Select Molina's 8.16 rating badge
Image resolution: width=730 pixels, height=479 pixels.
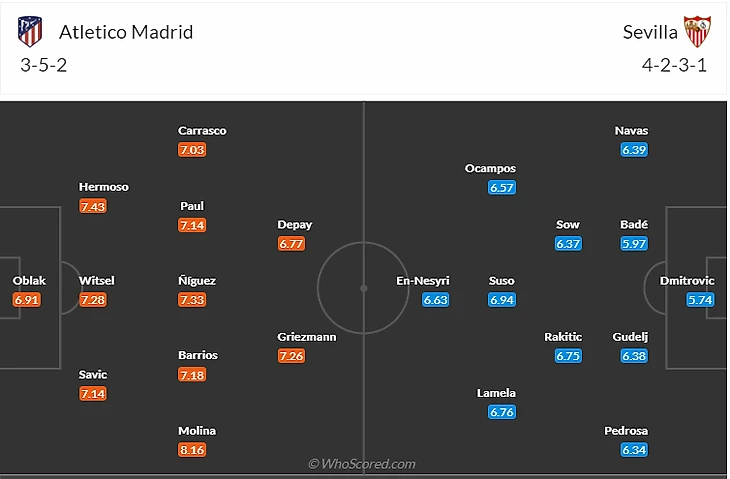coord(192,450)
